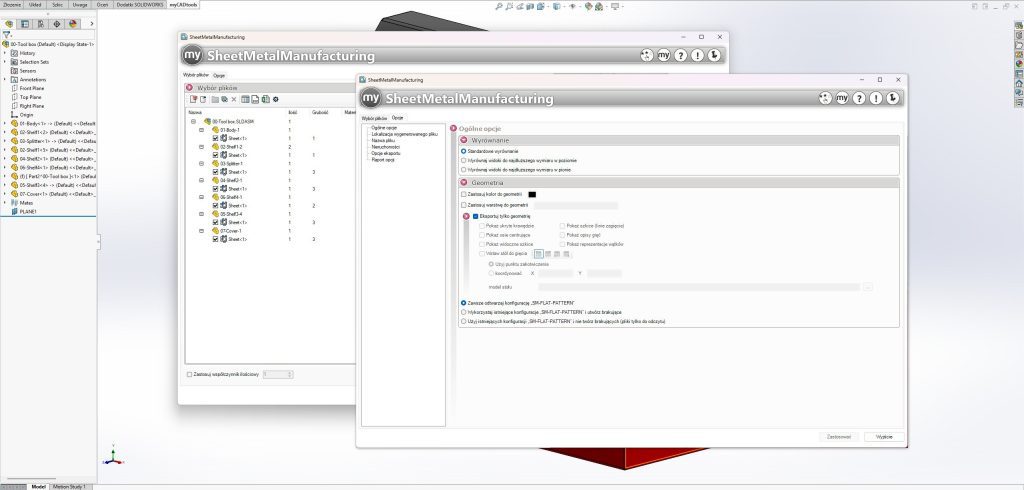Collapse the Wyrównanie section
The height and width of the screenshot is (490, 1024).
tap(464, 140)
